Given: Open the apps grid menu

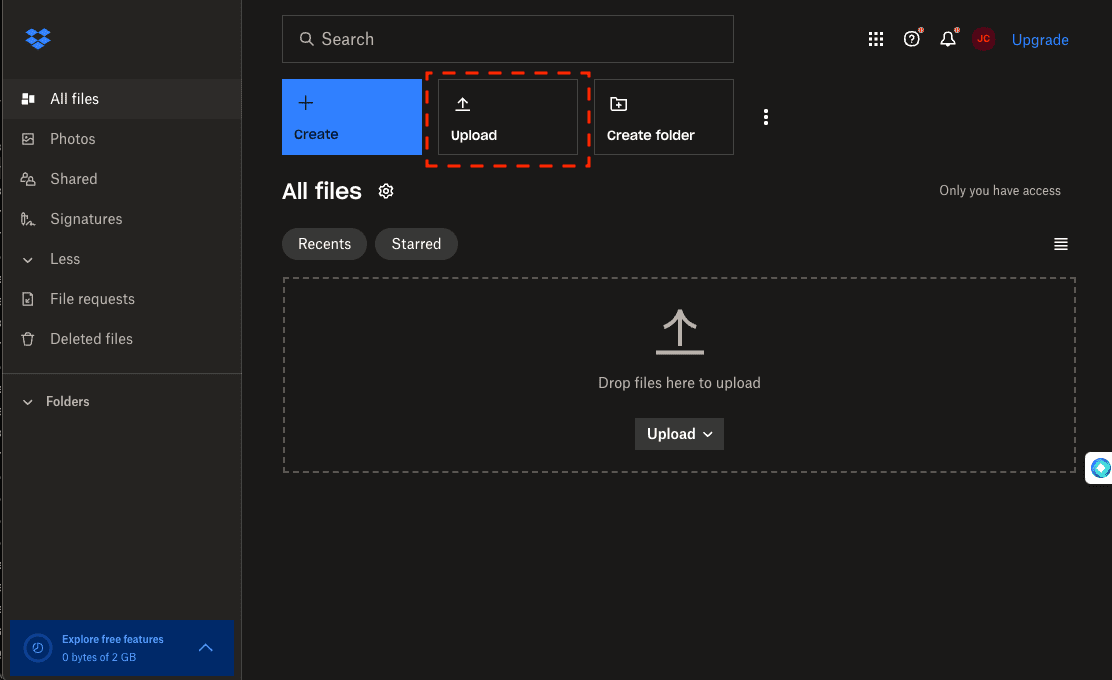Looking at the screenshot, I should pos(876,39).
